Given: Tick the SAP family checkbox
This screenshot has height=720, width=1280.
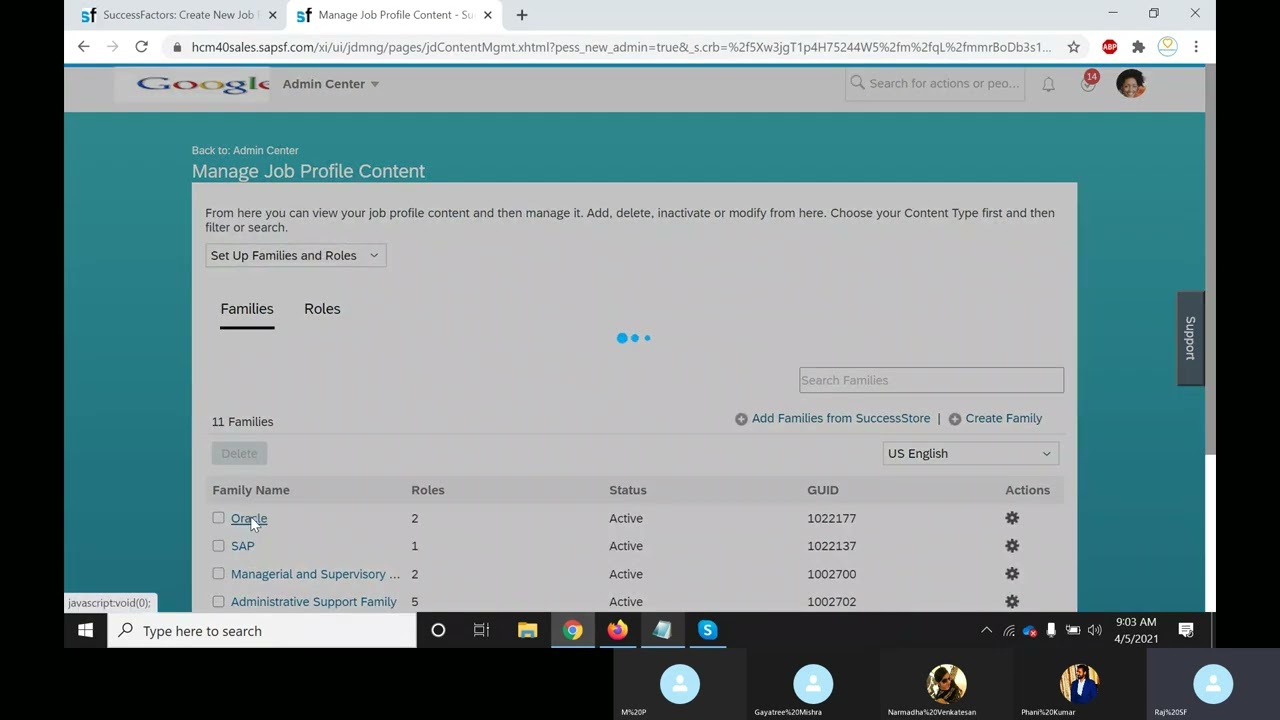Looking at the screenshot, I should pos(218,546).
